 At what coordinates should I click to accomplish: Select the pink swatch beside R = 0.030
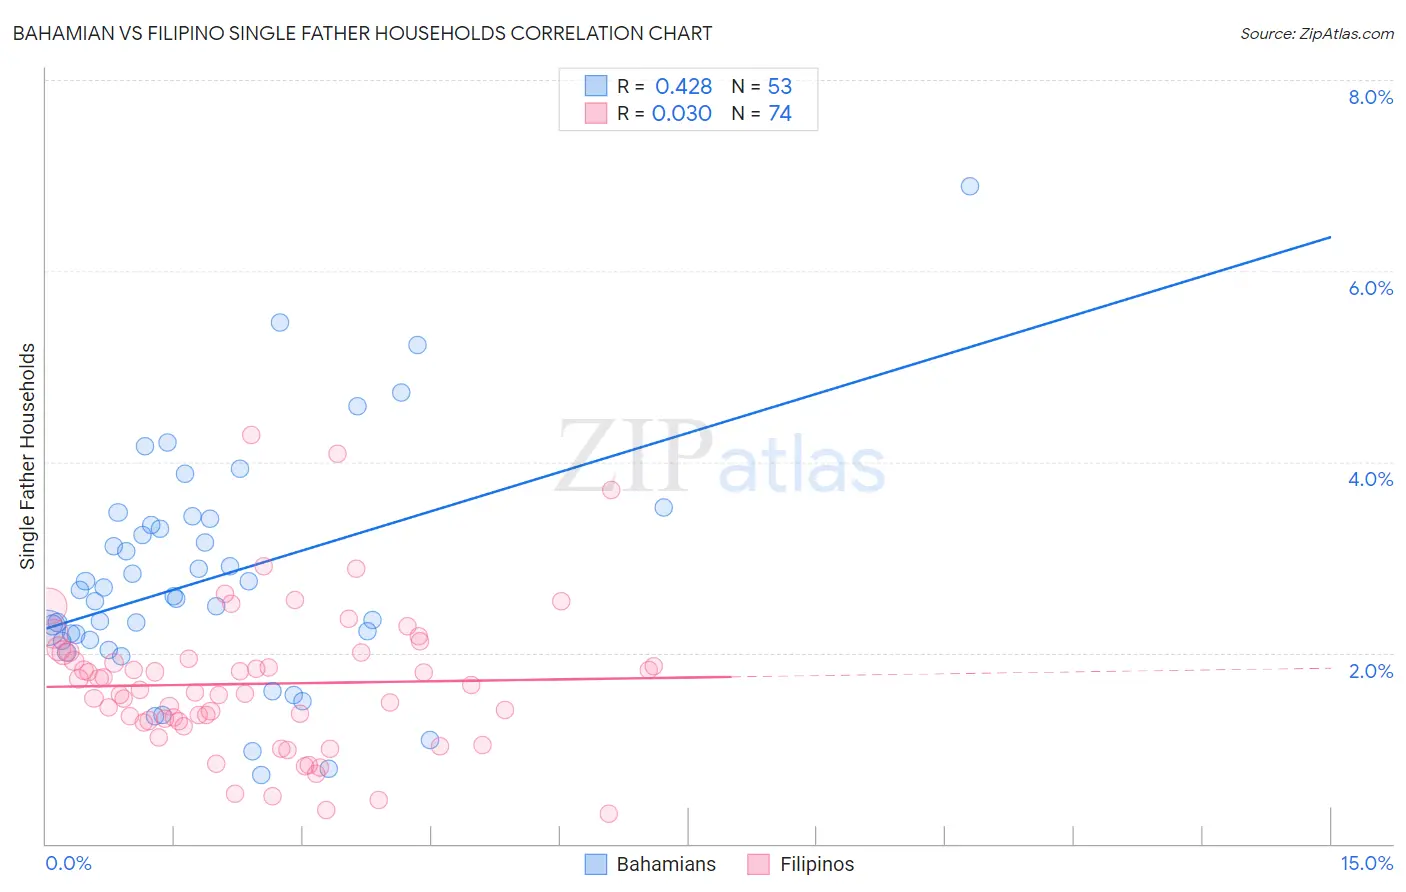(596, 113)
